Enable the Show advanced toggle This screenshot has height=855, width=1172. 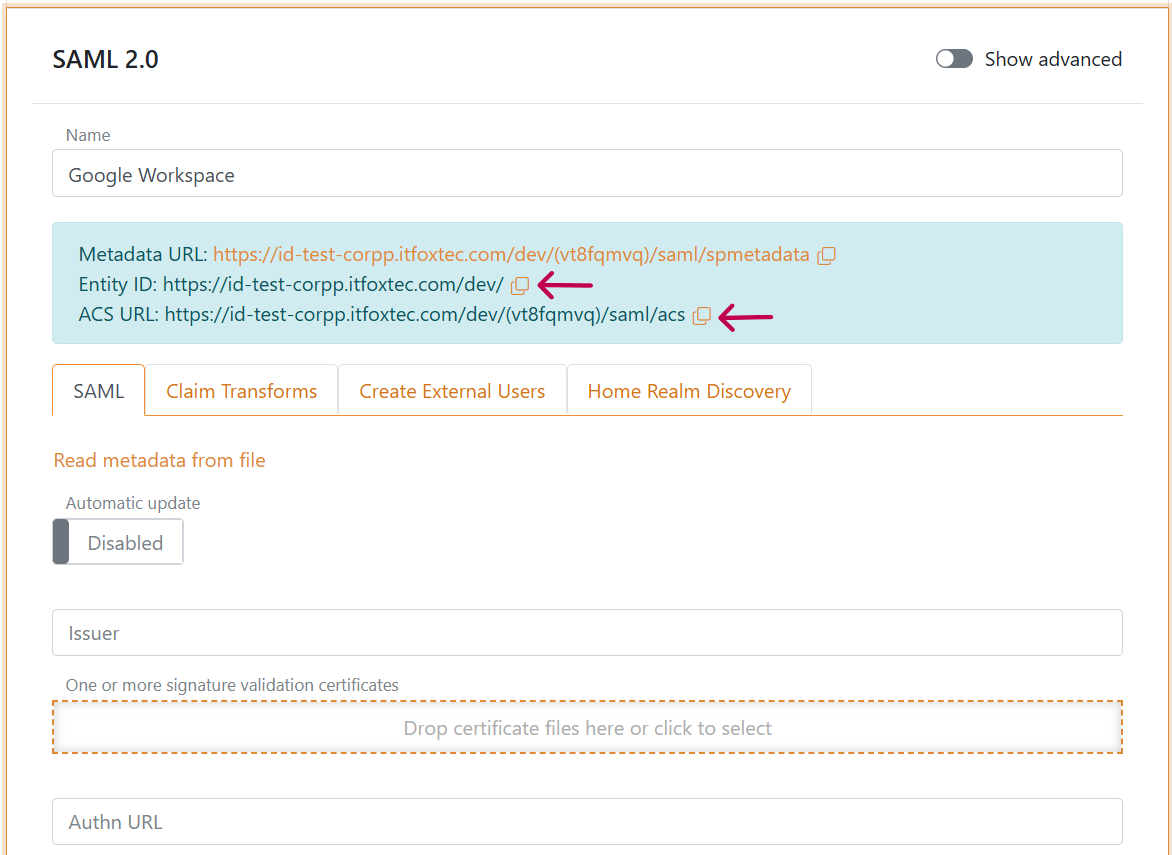[953, 59]
